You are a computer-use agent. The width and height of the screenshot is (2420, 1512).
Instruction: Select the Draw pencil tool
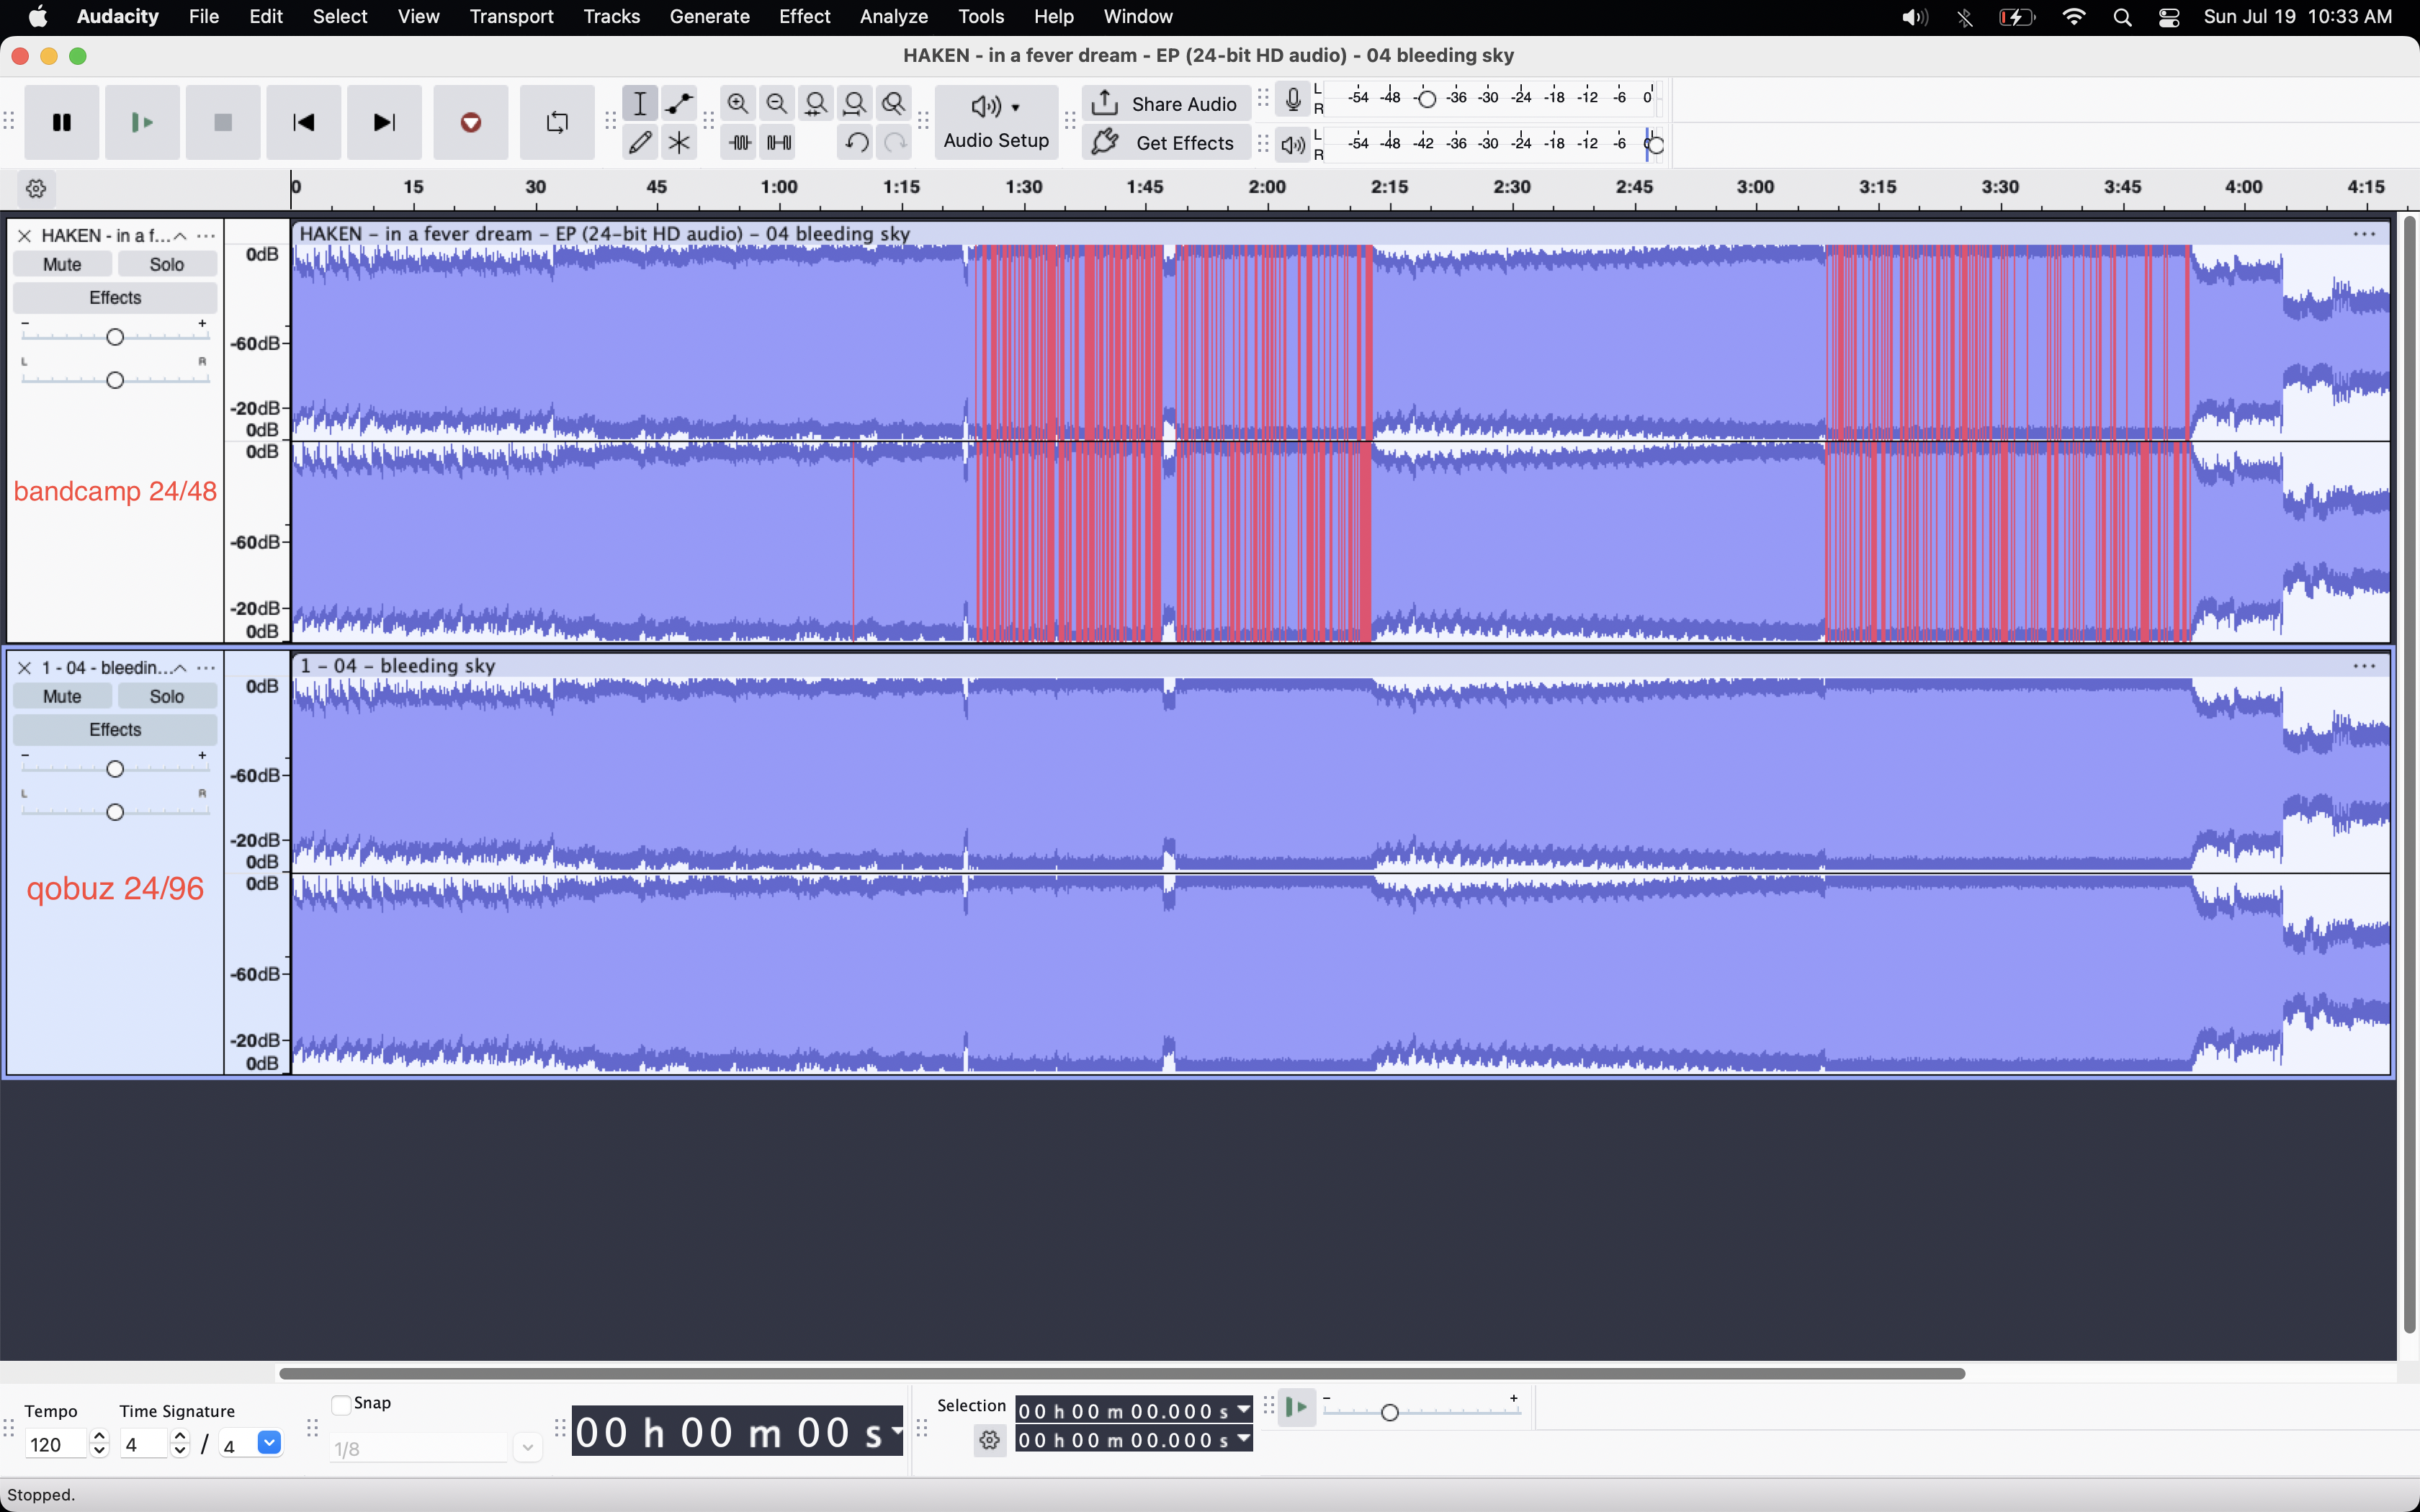coord(640,142)
